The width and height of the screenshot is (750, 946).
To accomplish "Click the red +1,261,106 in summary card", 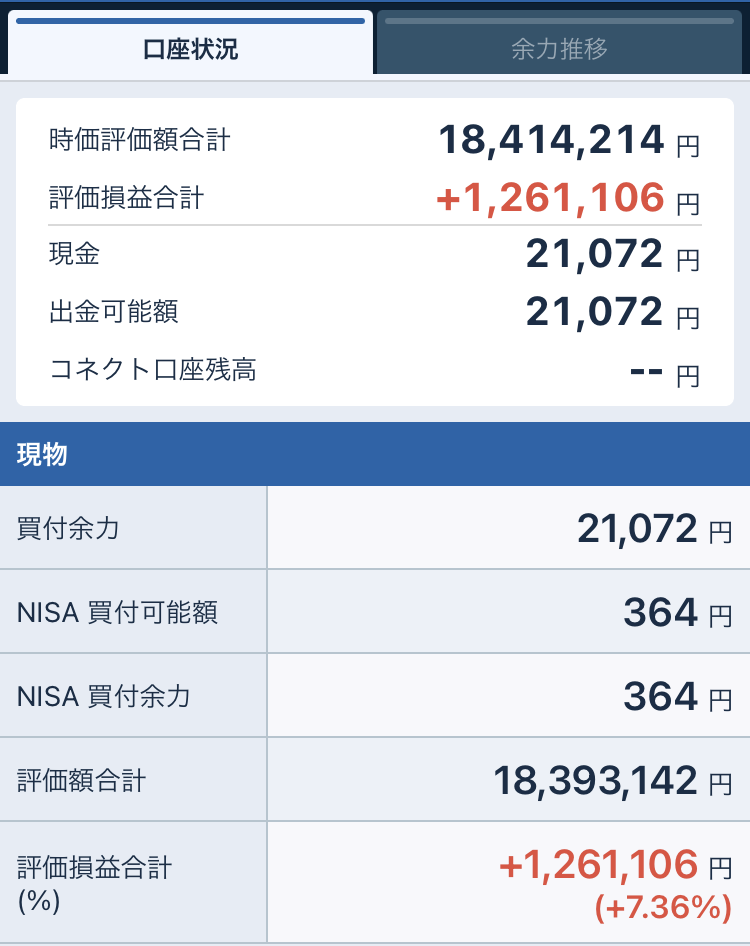I will [x=551, y=198].
